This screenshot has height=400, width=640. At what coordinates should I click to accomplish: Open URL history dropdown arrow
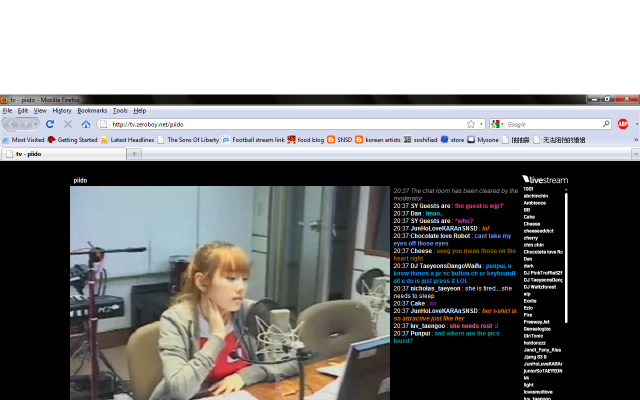pyautogui.click(x=481, y=124)
